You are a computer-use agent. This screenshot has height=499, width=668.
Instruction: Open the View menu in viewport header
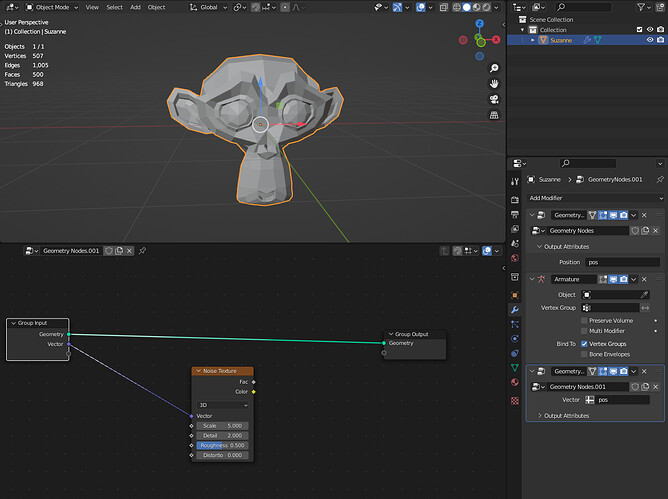pos(92,7)
